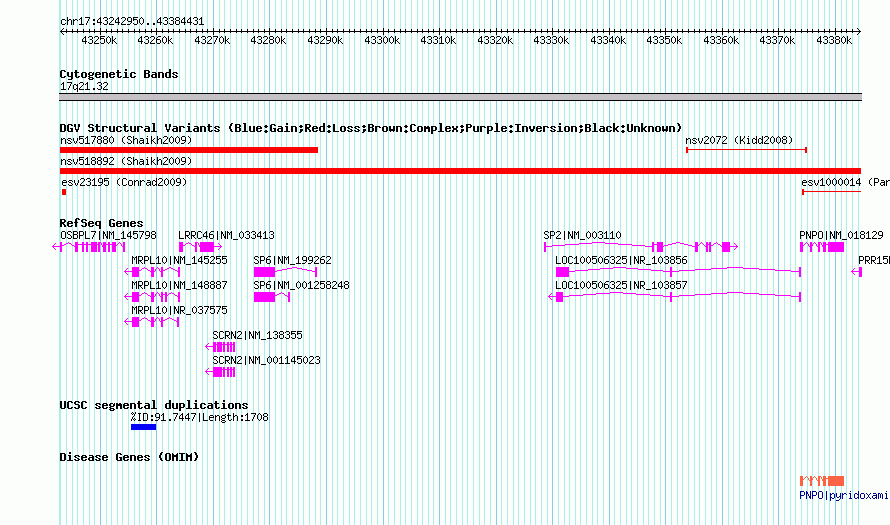Click the SCRN2|NM_001145023 label
Screen dimensions: 890x525
coord(267,360)
